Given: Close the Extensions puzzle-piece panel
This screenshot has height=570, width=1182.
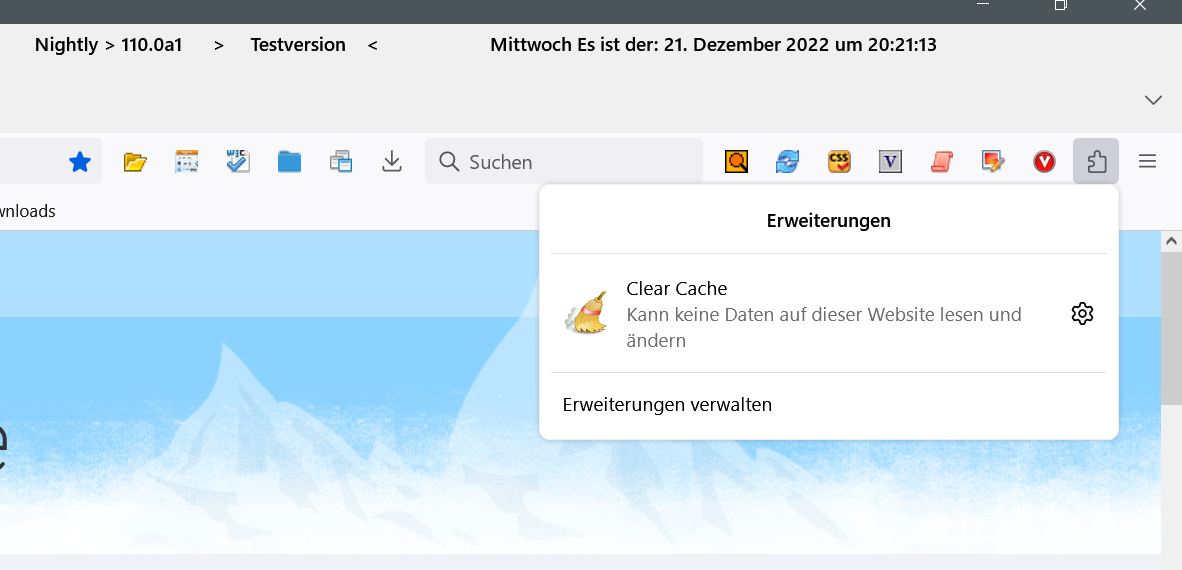Looking at the screenshot, I should [1096, 161].
